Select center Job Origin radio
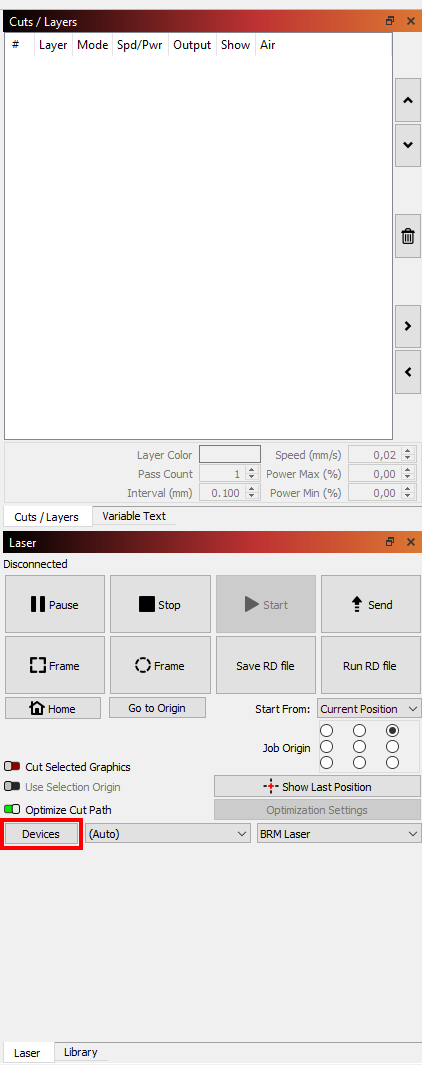 click(359, 746)
